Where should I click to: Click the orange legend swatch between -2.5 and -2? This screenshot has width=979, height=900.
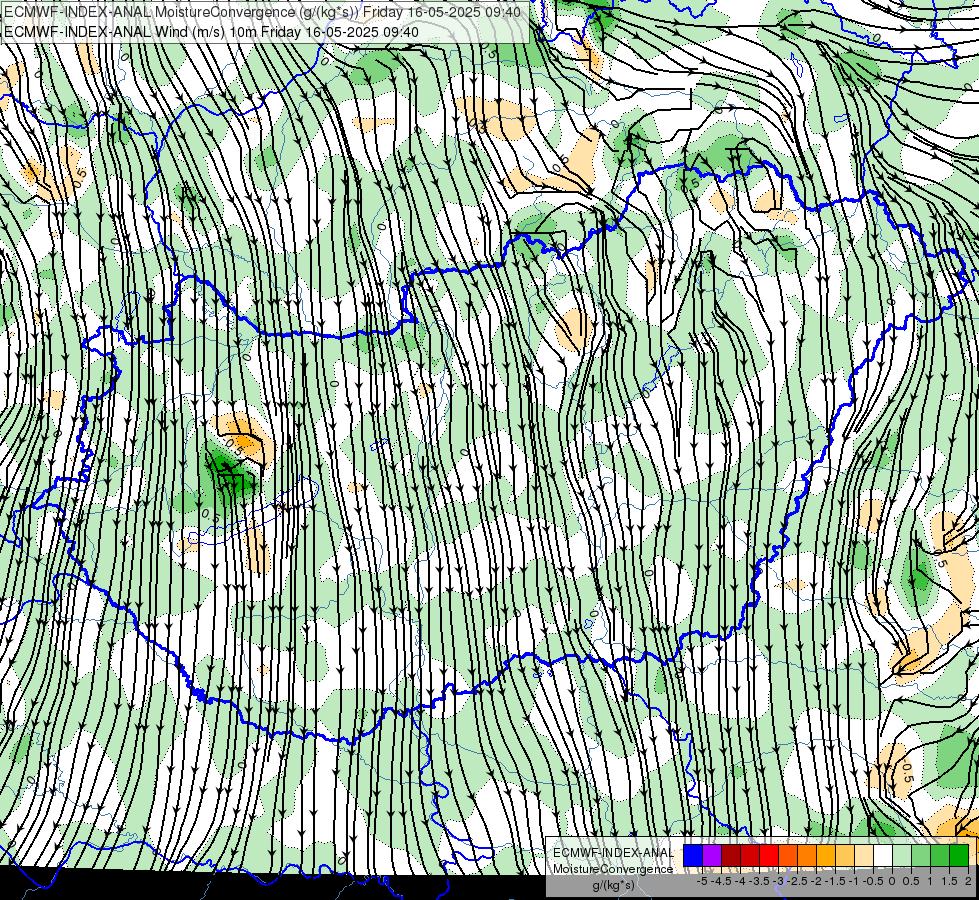[x=807, y=856]
